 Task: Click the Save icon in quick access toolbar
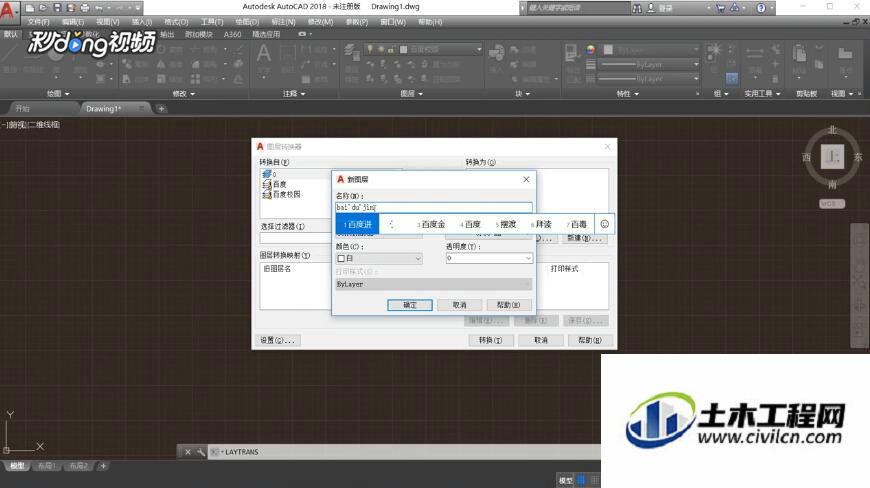pyautogui.click(x=57, y=7)
